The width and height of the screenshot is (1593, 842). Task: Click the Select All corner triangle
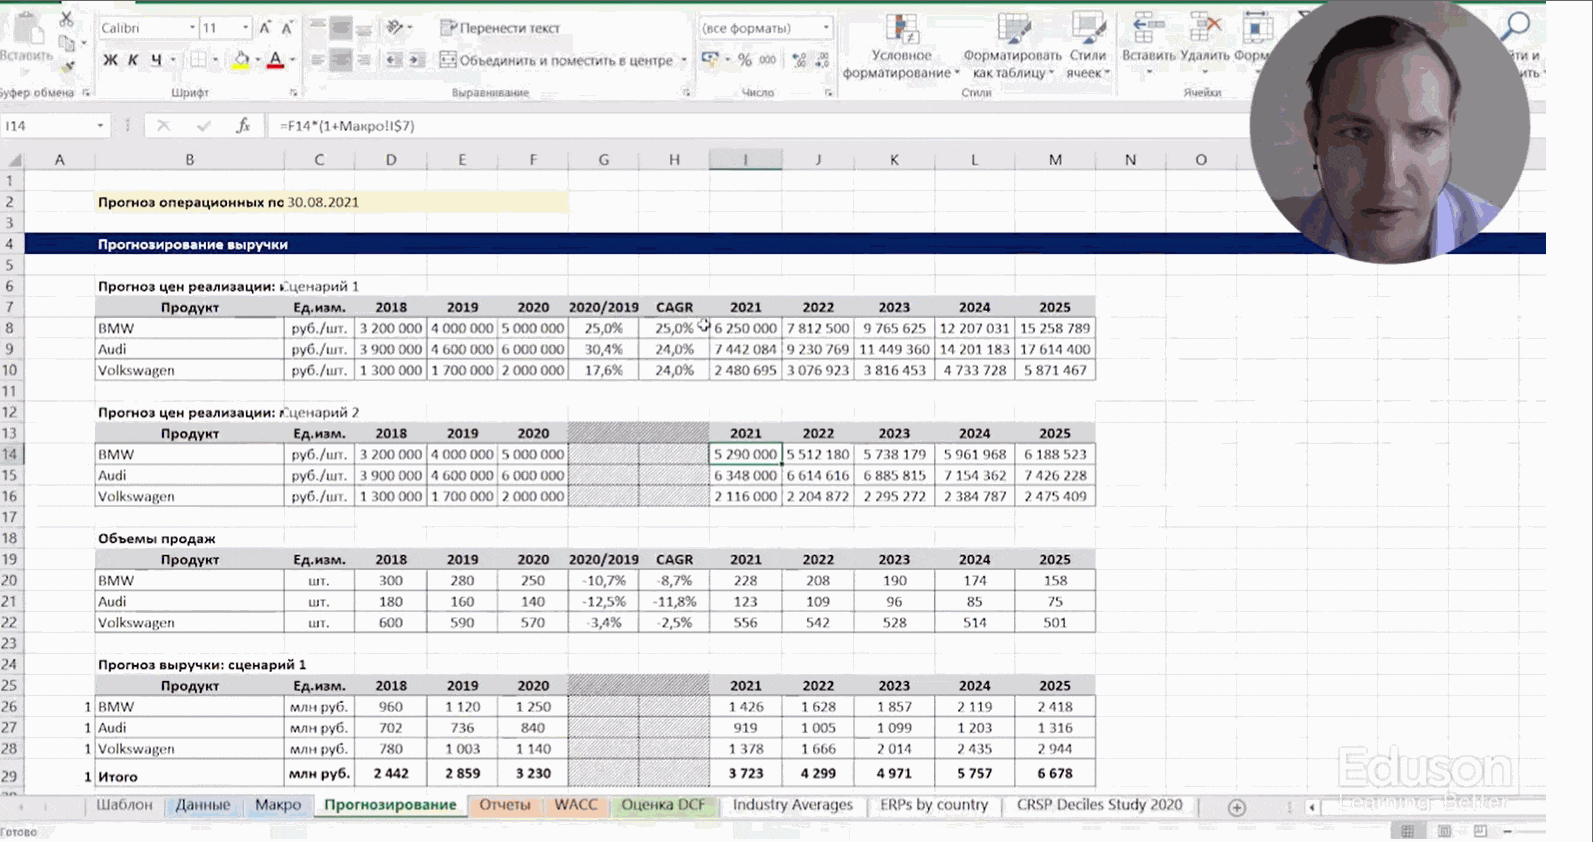point(14,160)
